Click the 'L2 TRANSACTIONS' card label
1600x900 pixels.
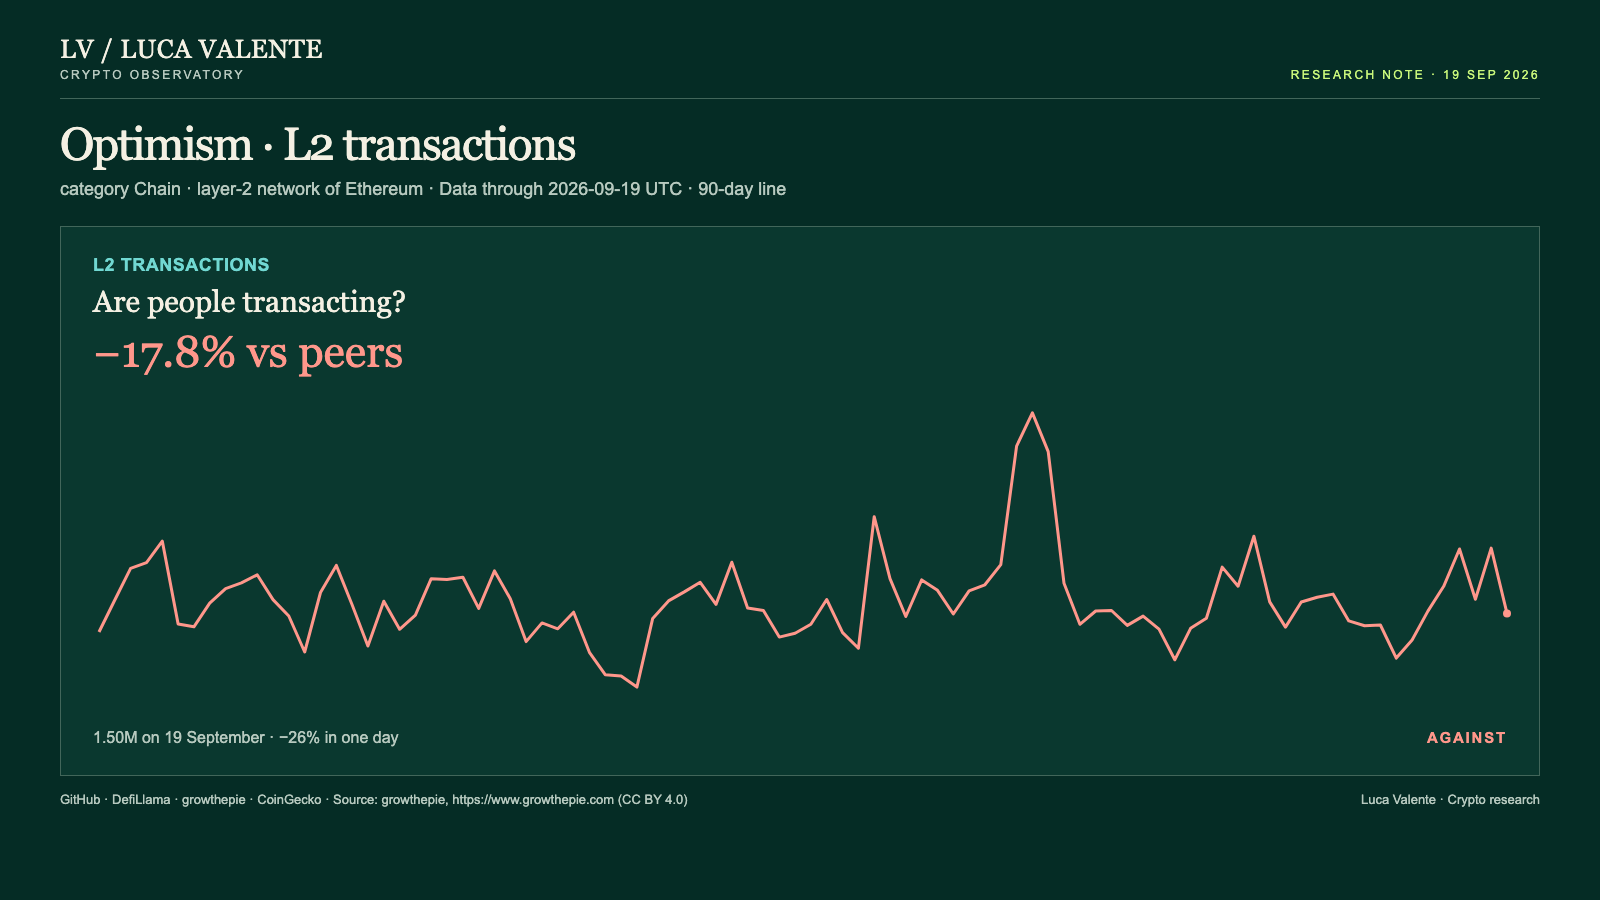(181, 265)
